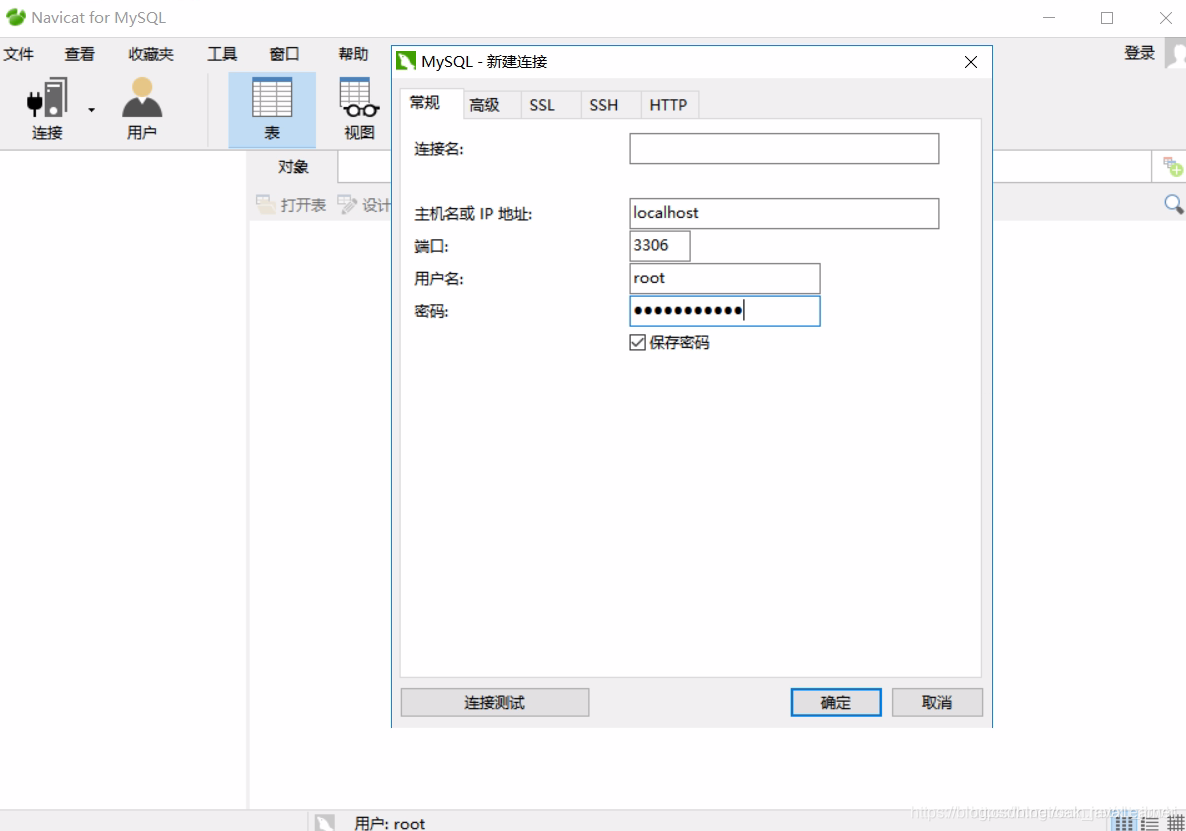Click the port field showing 3306

(660, 246)
